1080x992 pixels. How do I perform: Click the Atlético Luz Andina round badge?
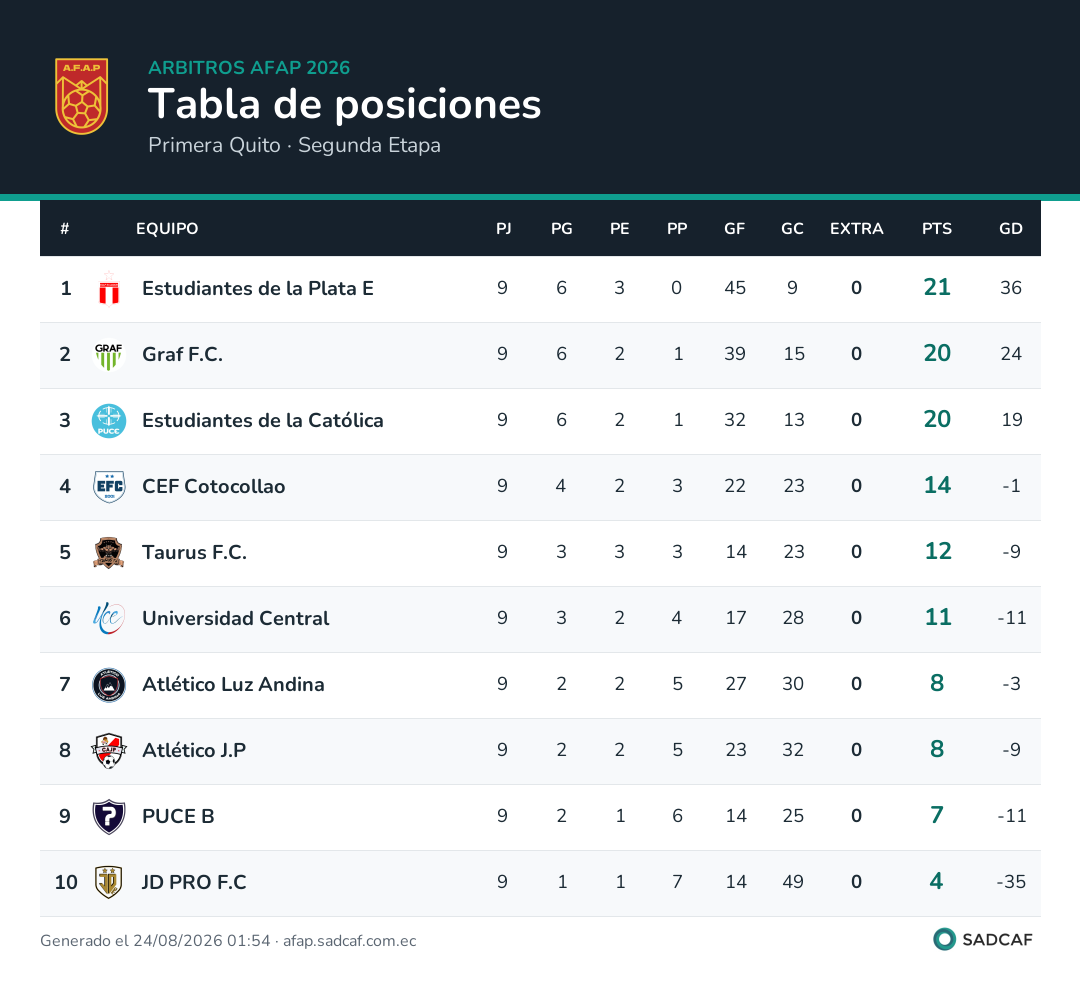[109, 685]
